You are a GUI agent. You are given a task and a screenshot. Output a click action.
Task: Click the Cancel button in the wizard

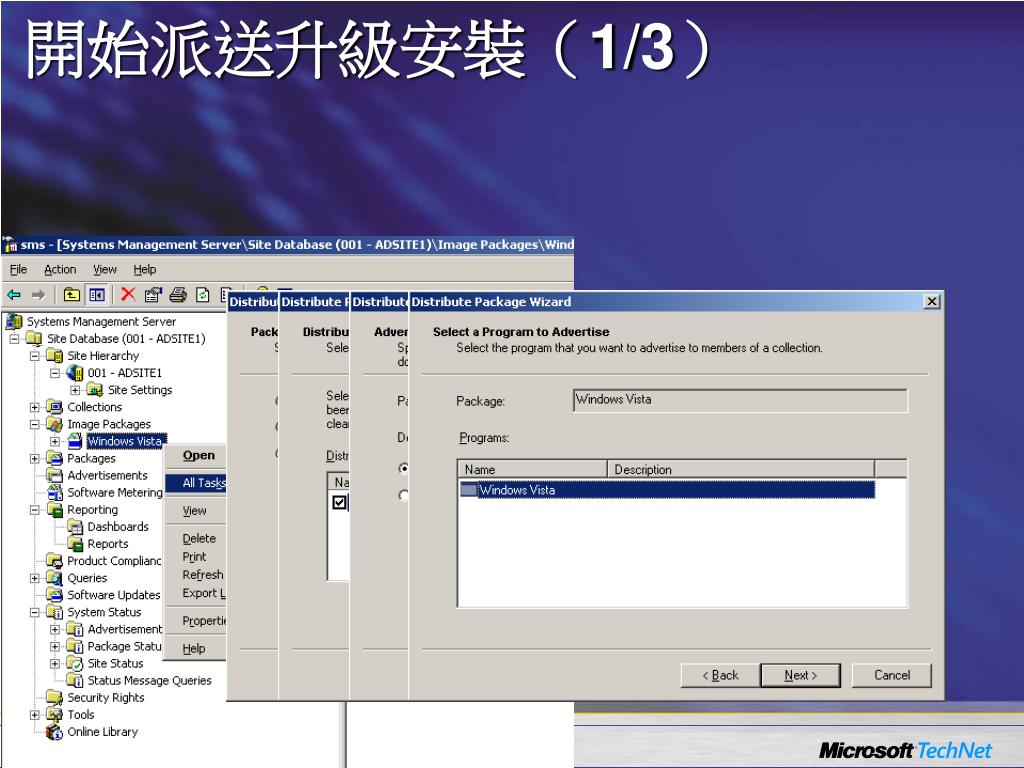[x=892, y=675]
